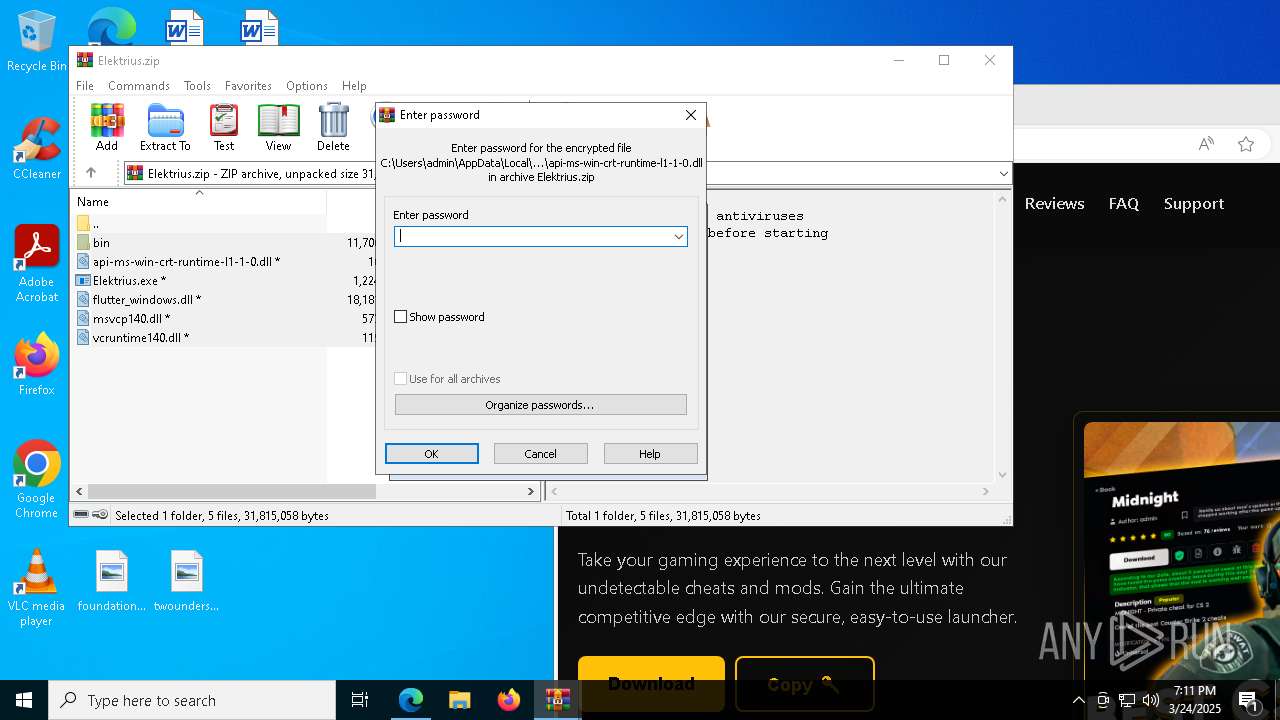The image size is (1280, 720).
Task: Open the Commands menu
Action: coord(139,86)
